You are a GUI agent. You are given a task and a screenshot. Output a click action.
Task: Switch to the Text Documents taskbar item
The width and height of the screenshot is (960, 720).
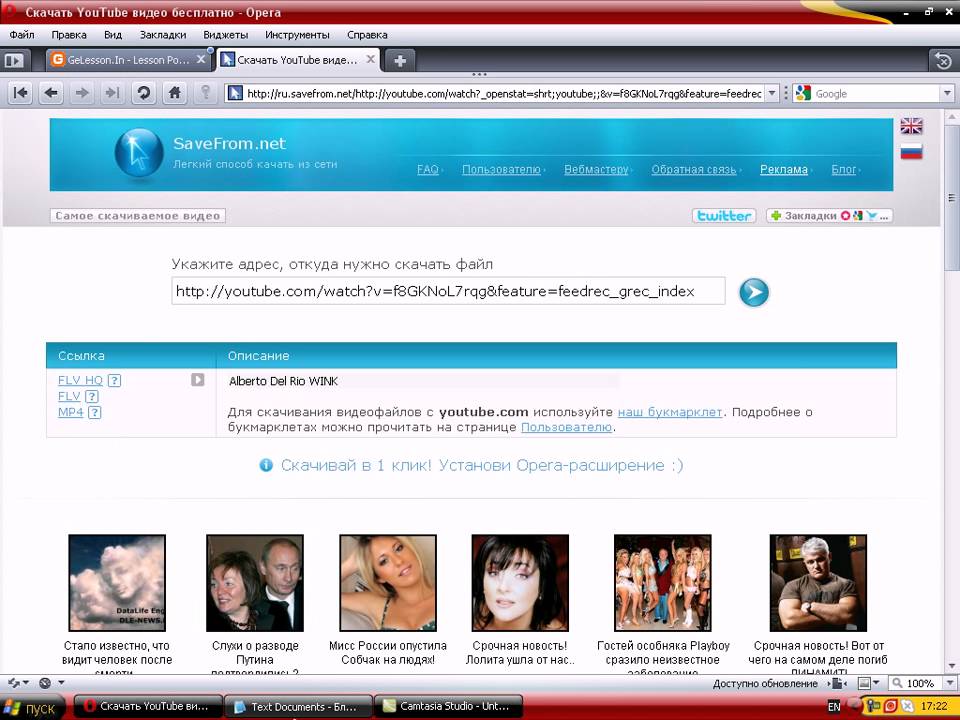[x=299, y=707]
